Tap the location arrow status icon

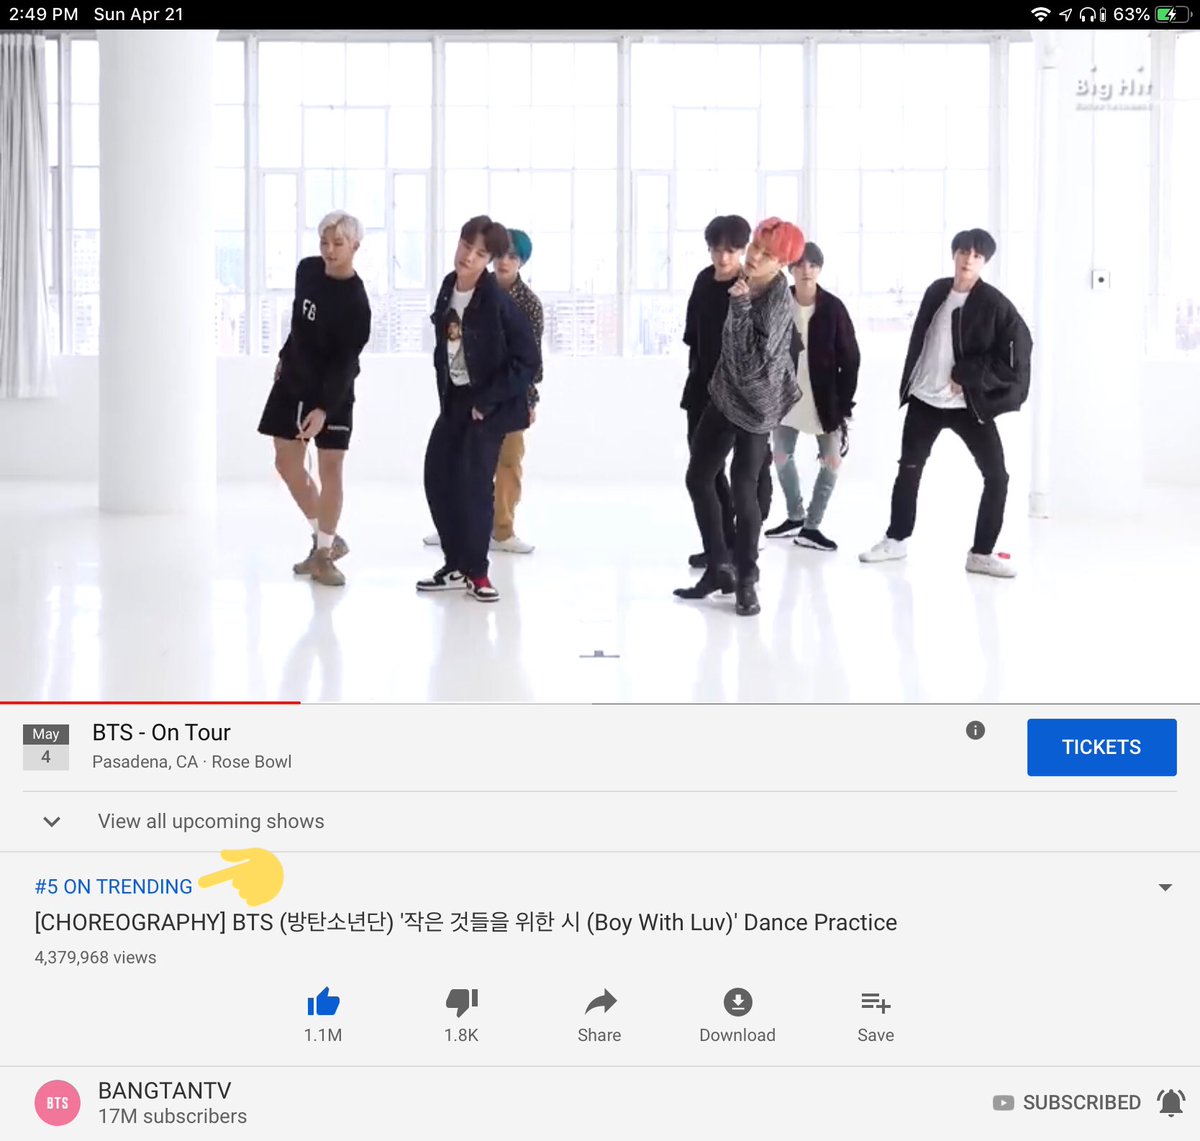(1065, 14)
